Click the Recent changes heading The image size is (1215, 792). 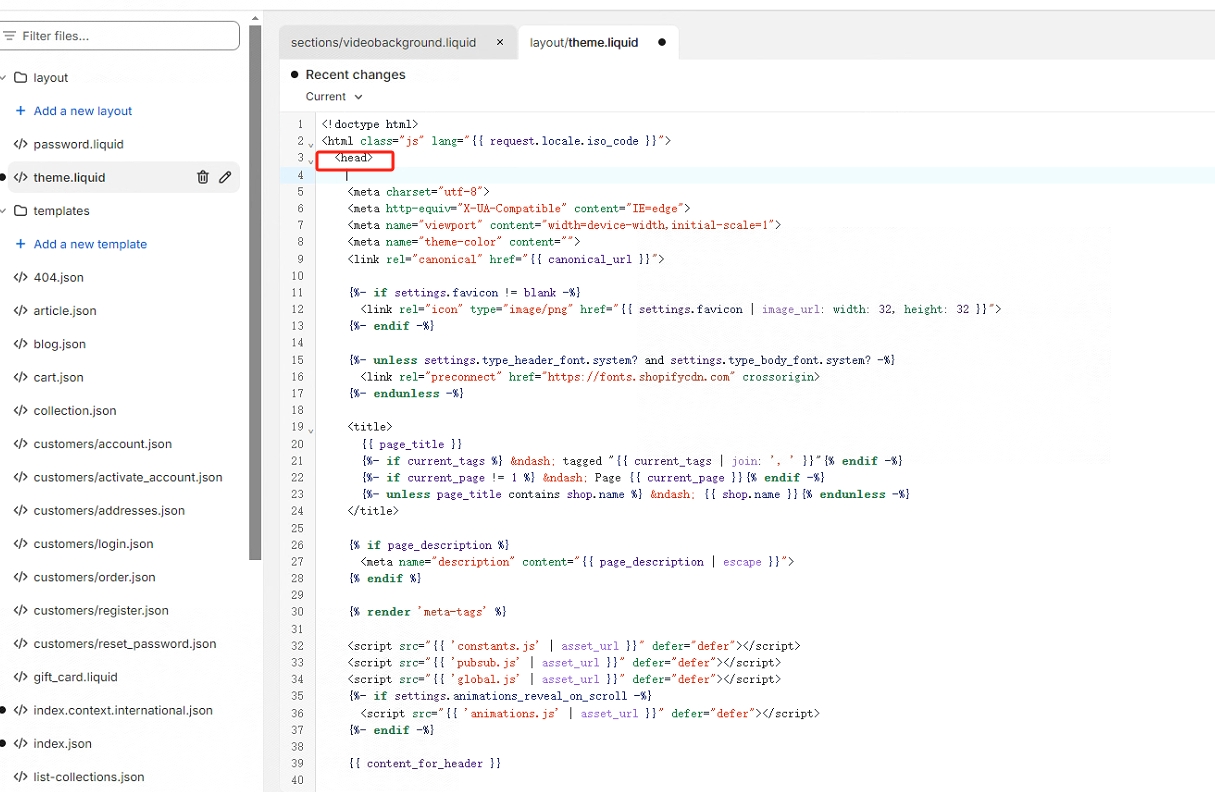(355, 75)
